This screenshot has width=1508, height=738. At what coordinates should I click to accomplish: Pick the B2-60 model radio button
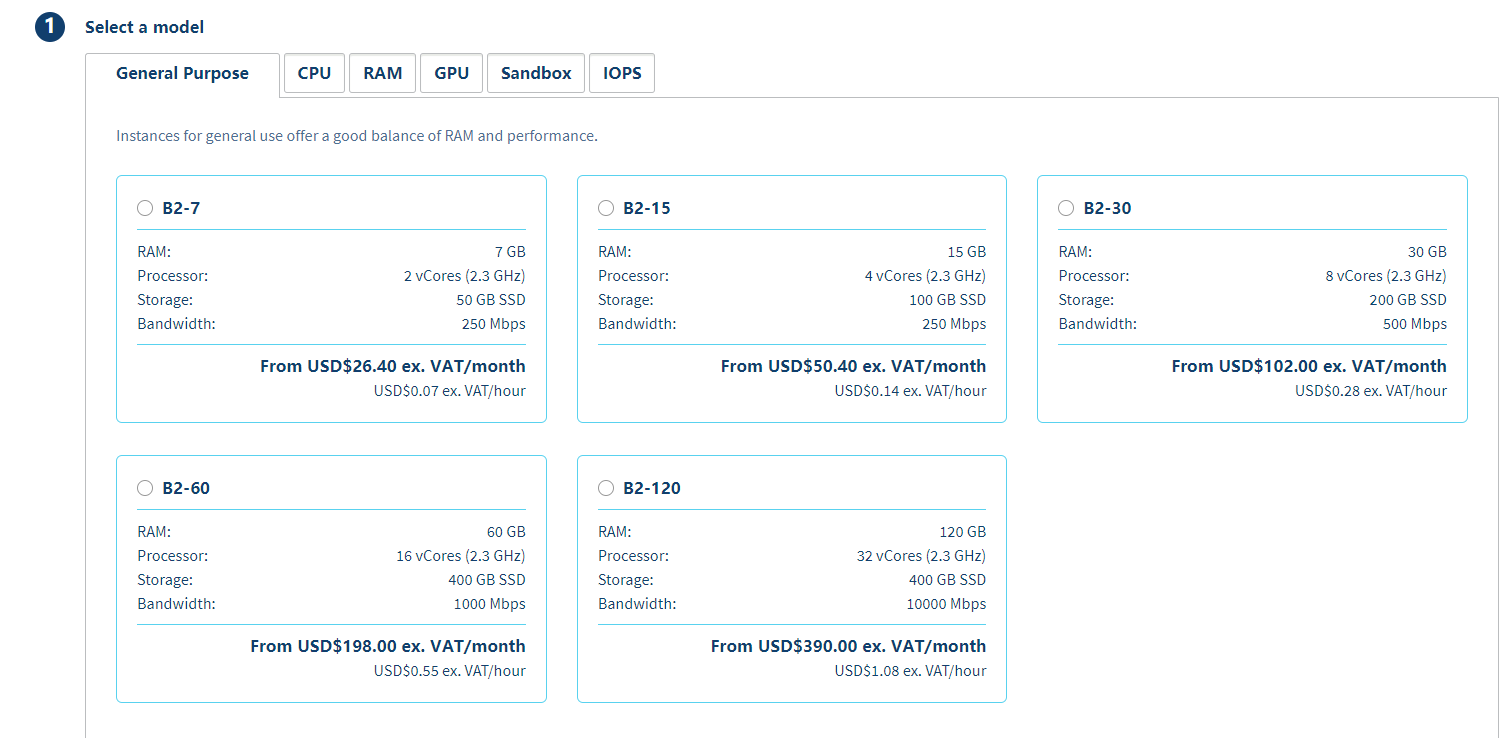point(146,488)
